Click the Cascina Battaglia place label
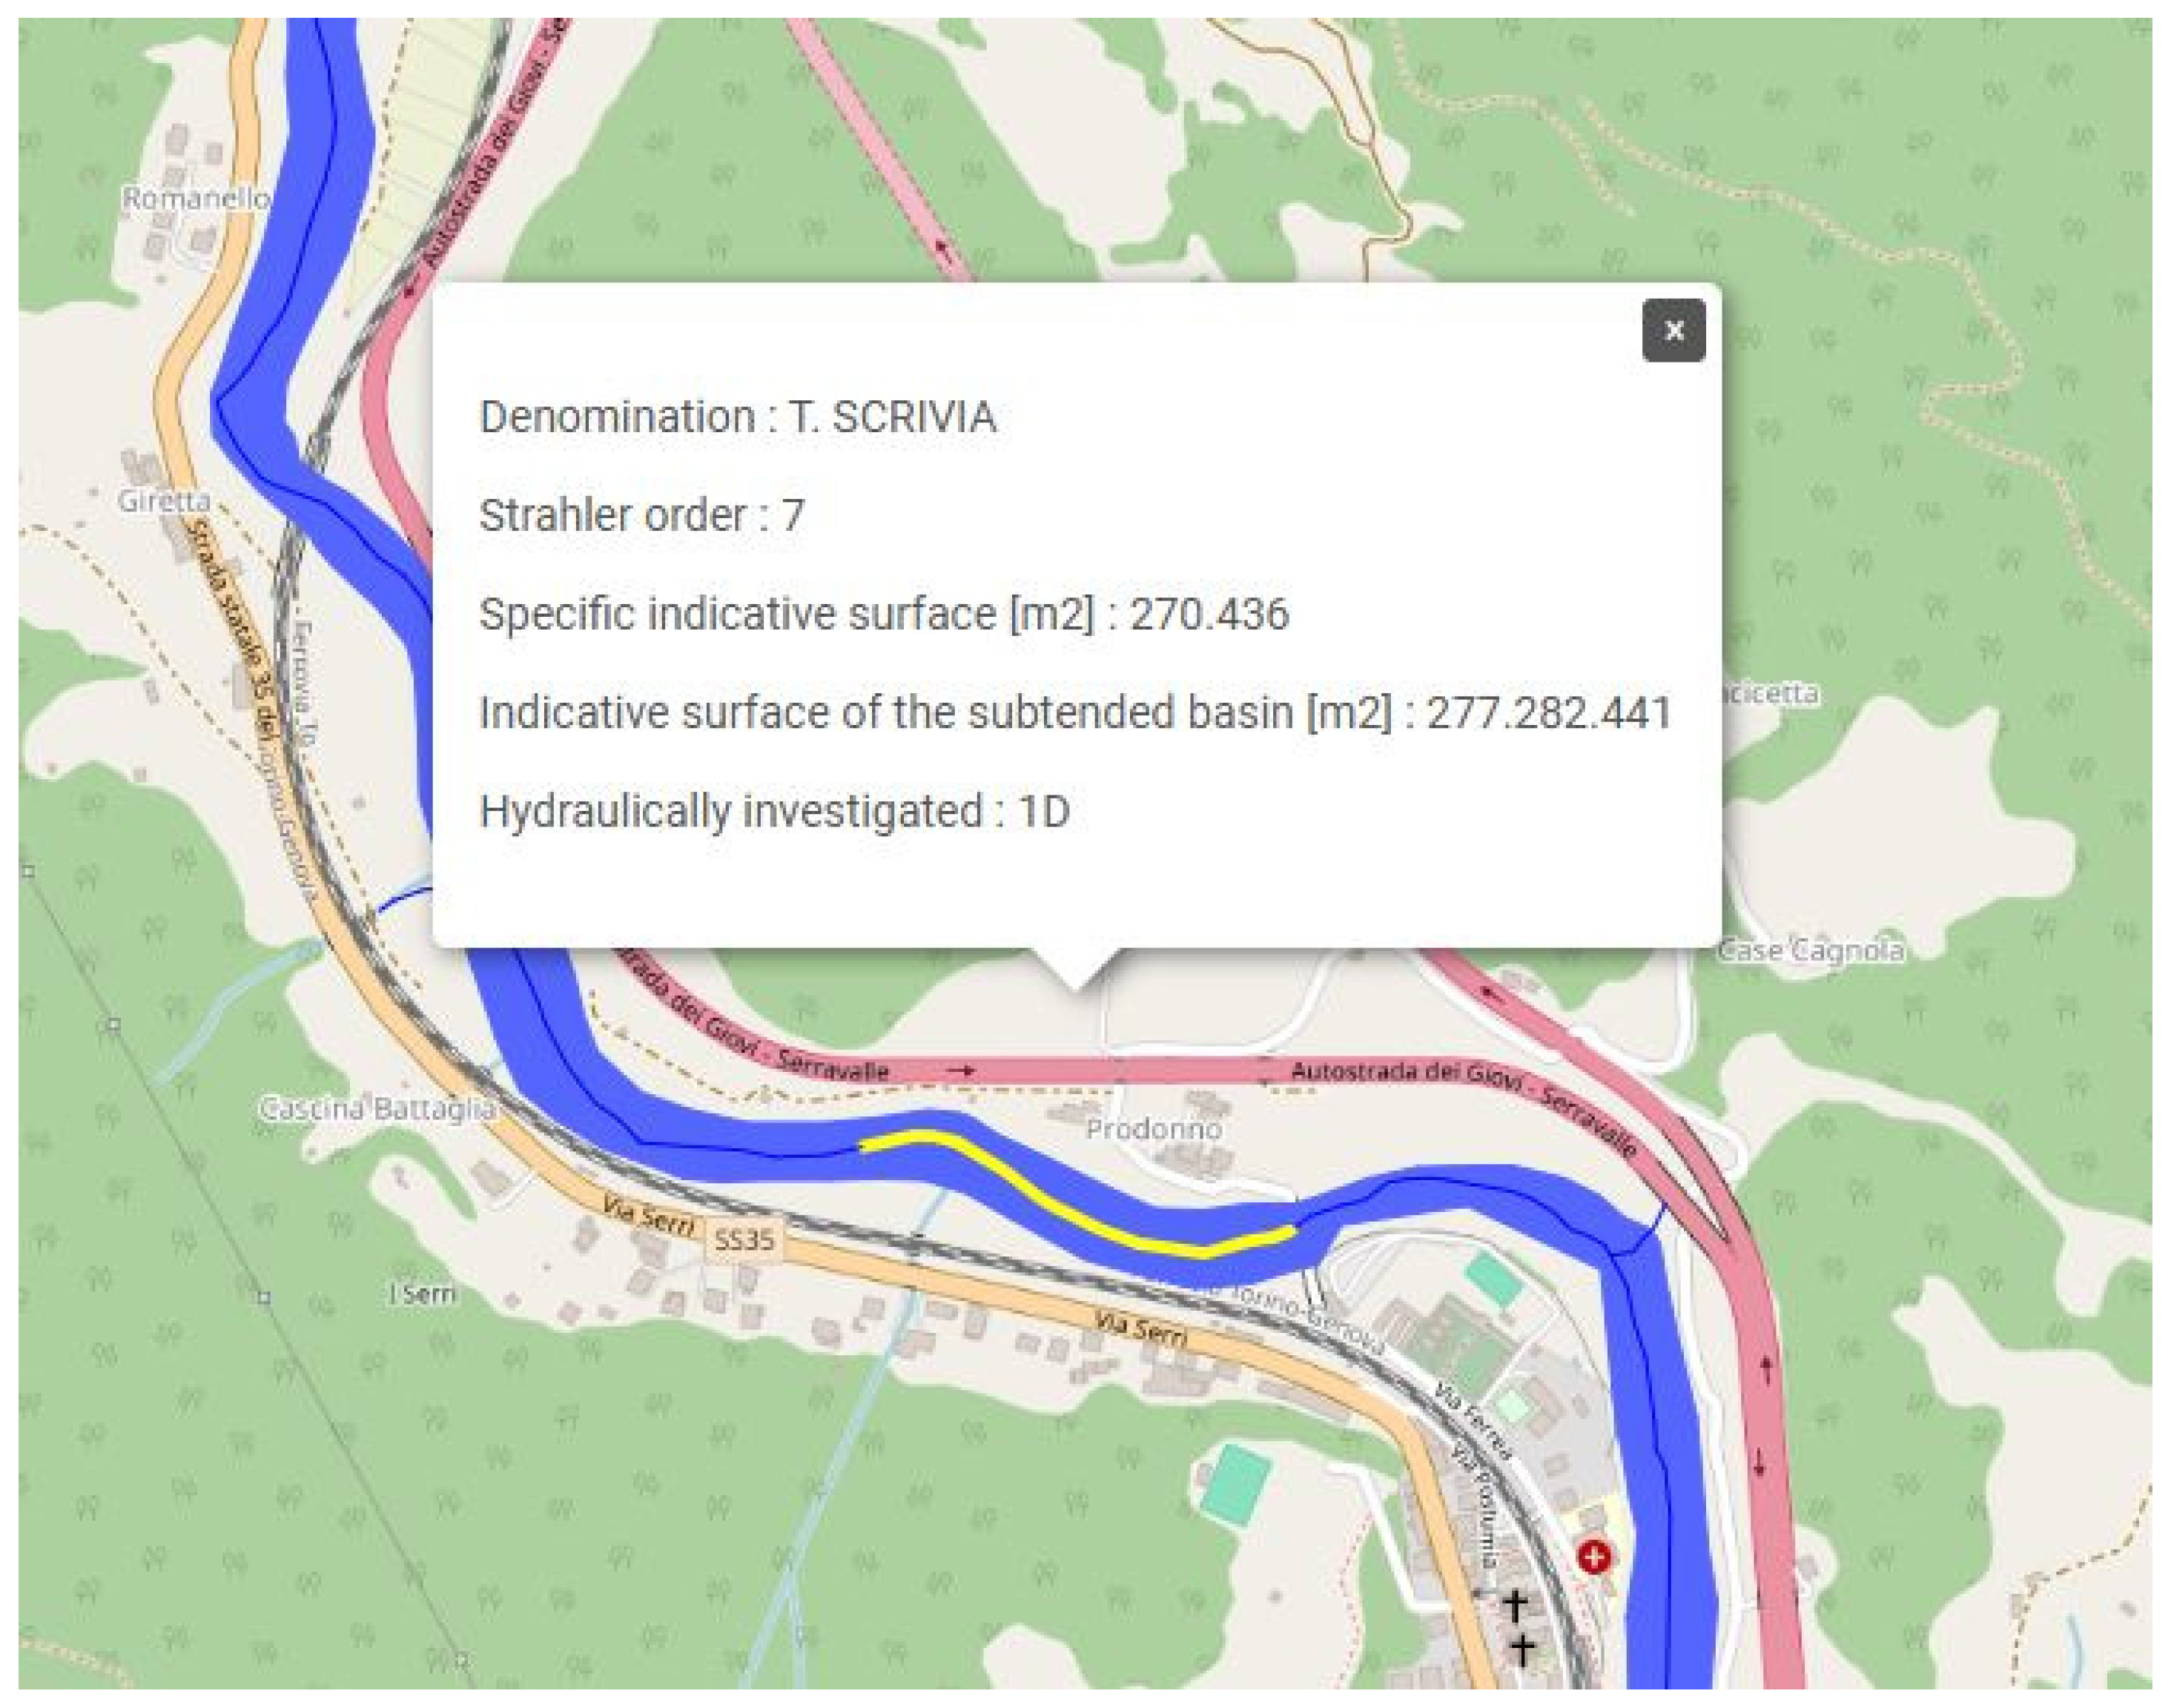This screenshot has width=2171, height=1708. 377,1108
